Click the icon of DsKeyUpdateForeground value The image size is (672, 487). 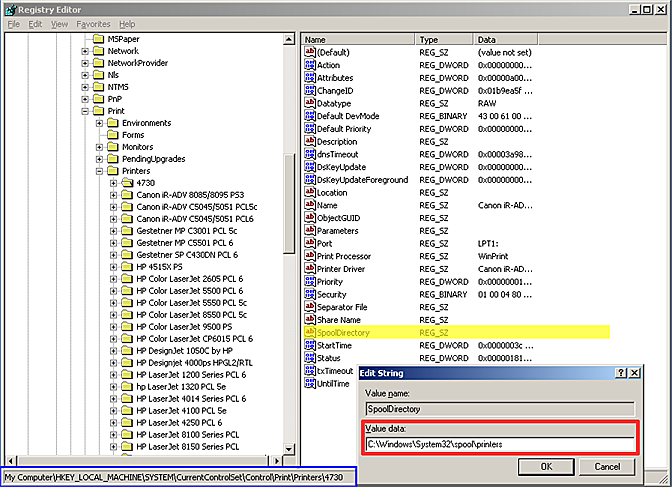pyautogui.click(x=310, y=180)
